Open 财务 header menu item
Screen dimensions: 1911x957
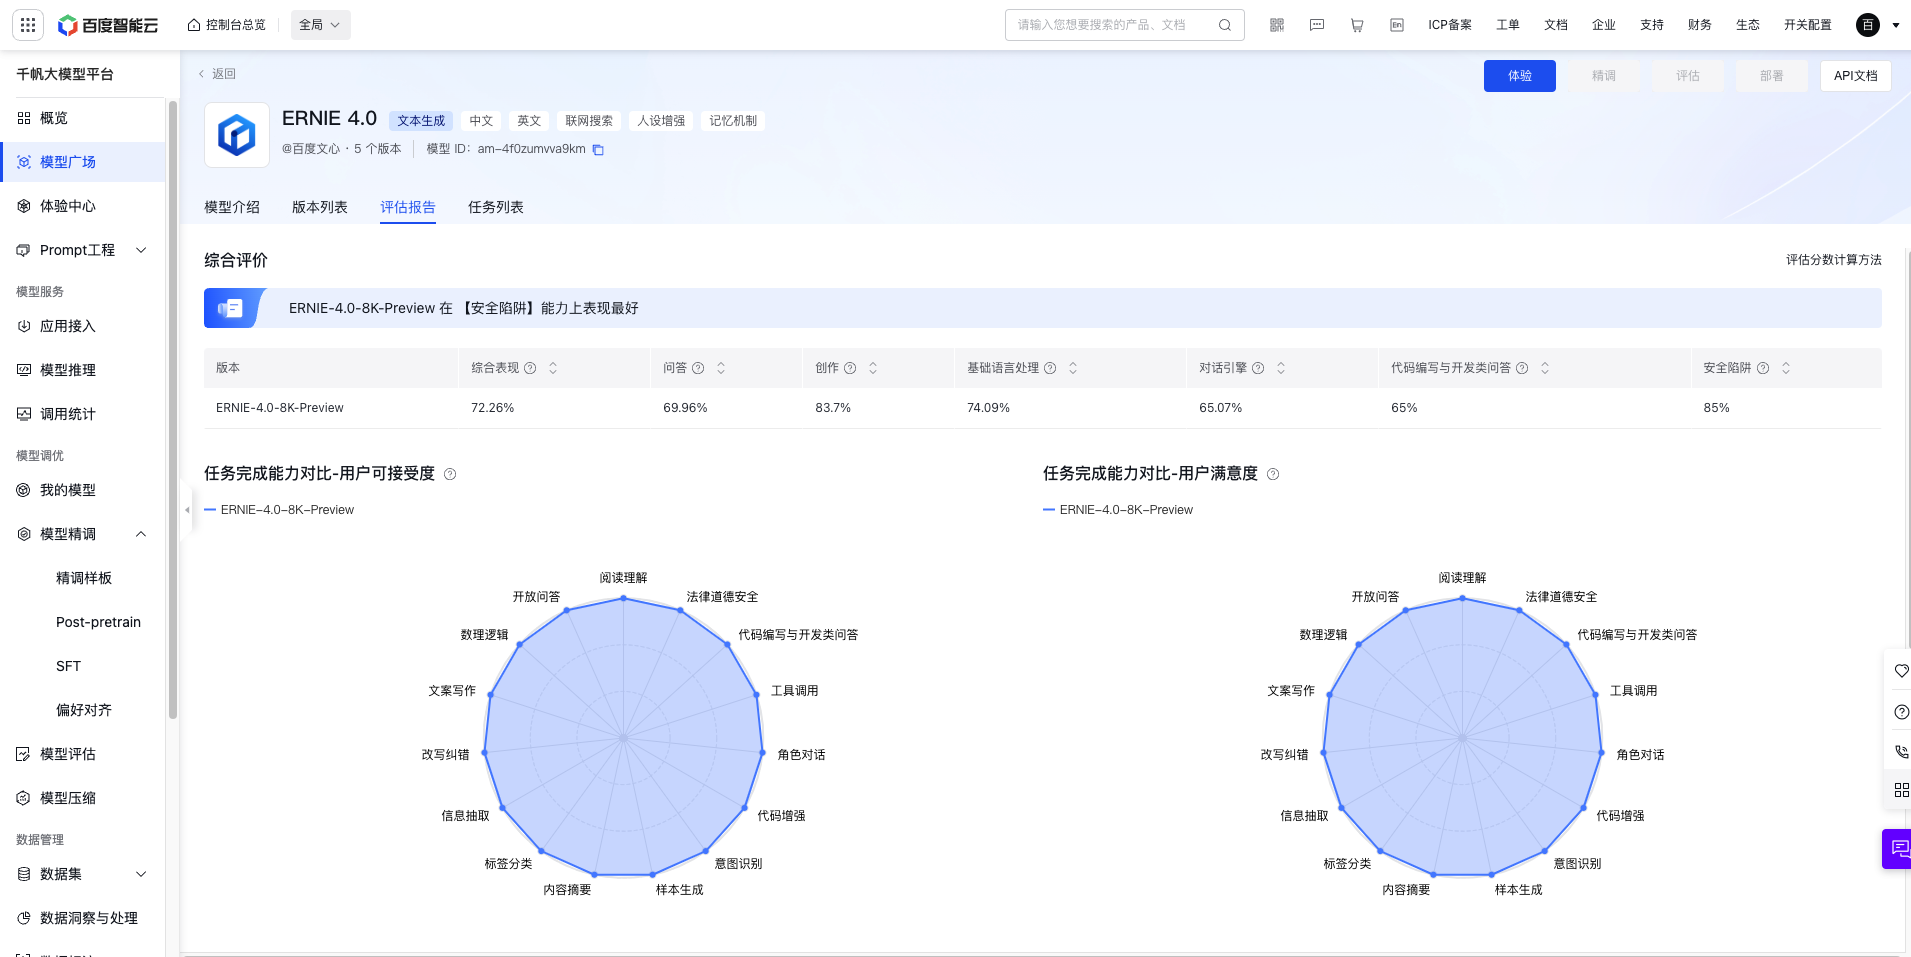[x=1700, y=25]
